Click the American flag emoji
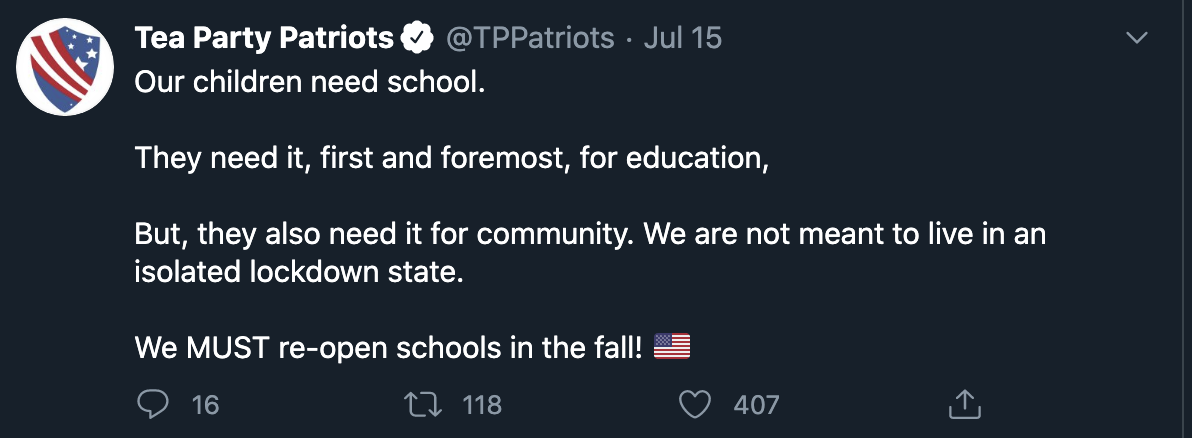 (672, 347)
